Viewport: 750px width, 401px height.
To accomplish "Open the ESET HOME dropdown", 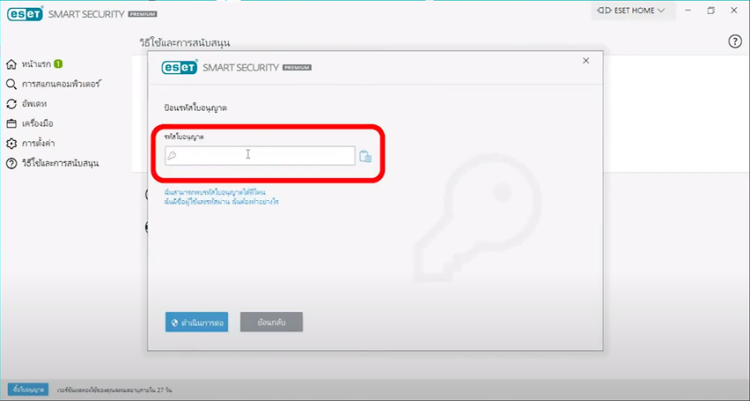I will pyautogui.click(x=631, y=11).
